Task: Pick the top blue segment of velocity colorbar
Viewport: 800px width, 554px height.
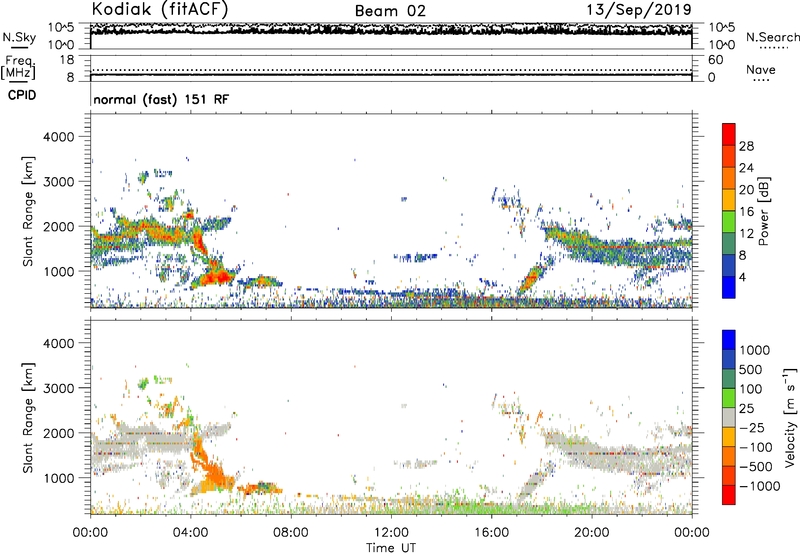Action: (x=729, y=340)
